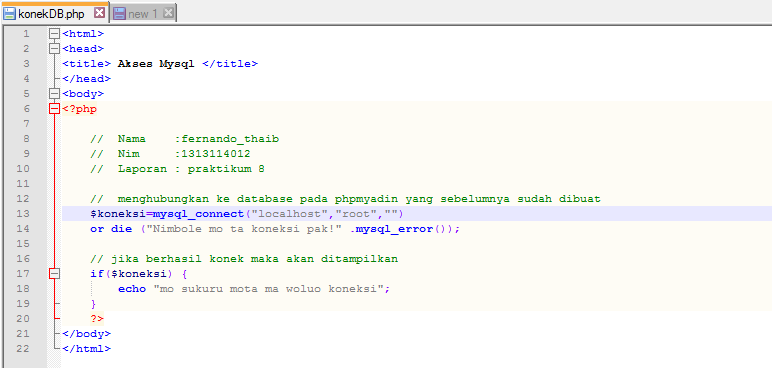The image size is (772, 368).
Task: Click the save icon on konekDB.php tab
Action: (x=9, y=13)
